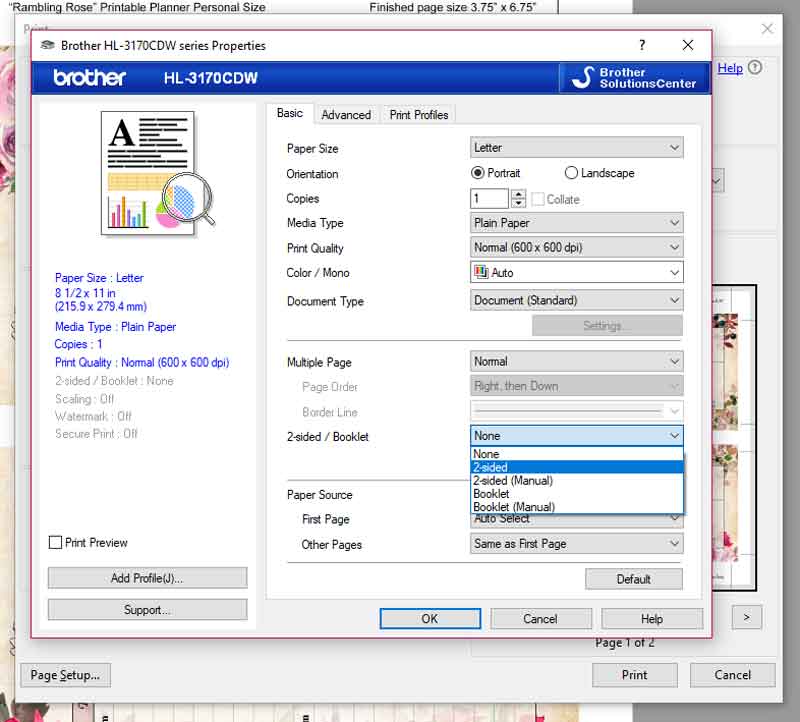Click the Help link in Print window

coord(730,68)
